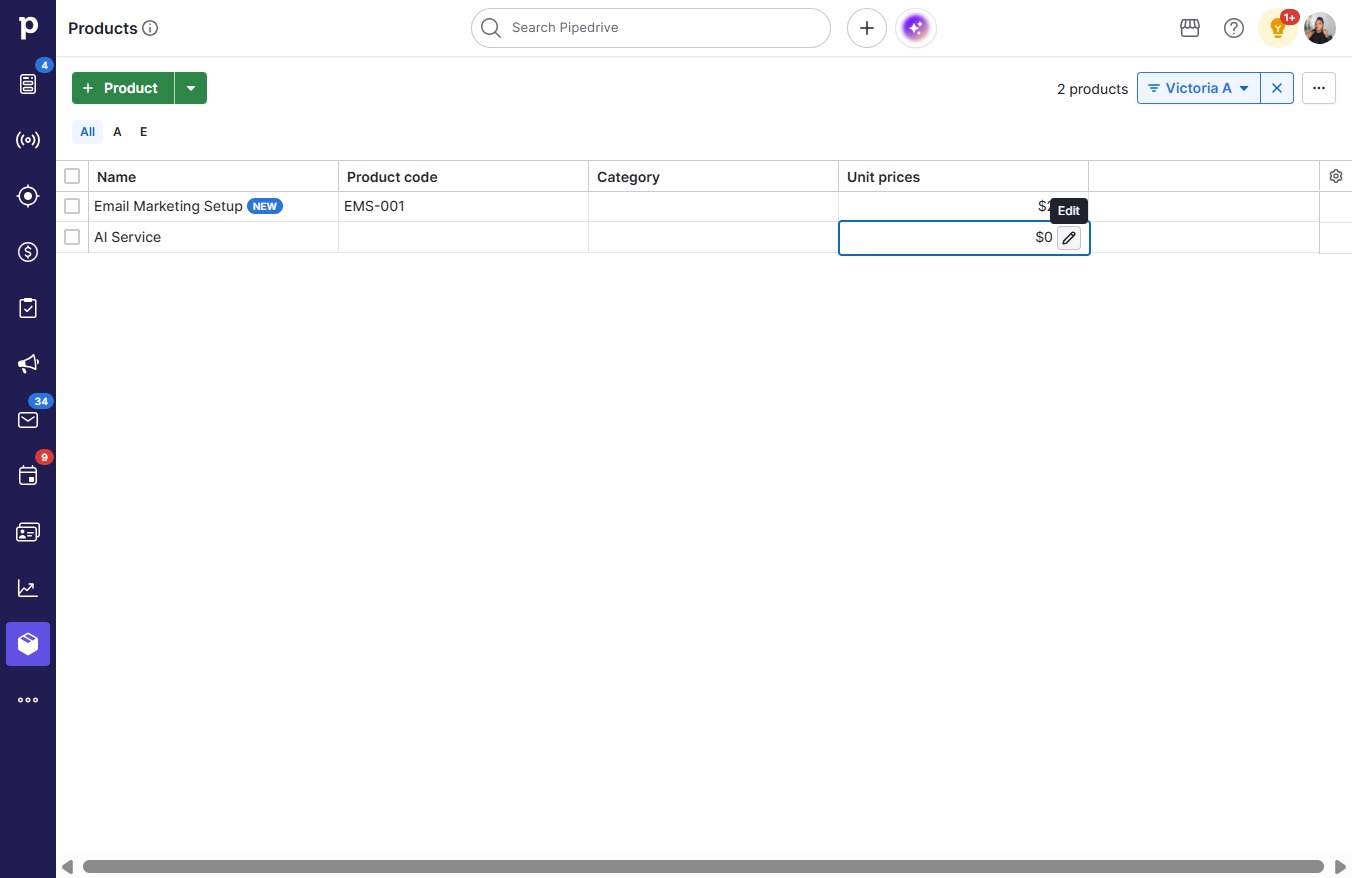Filter products by letter A
1352x878 pixels.
click(117, 132)
